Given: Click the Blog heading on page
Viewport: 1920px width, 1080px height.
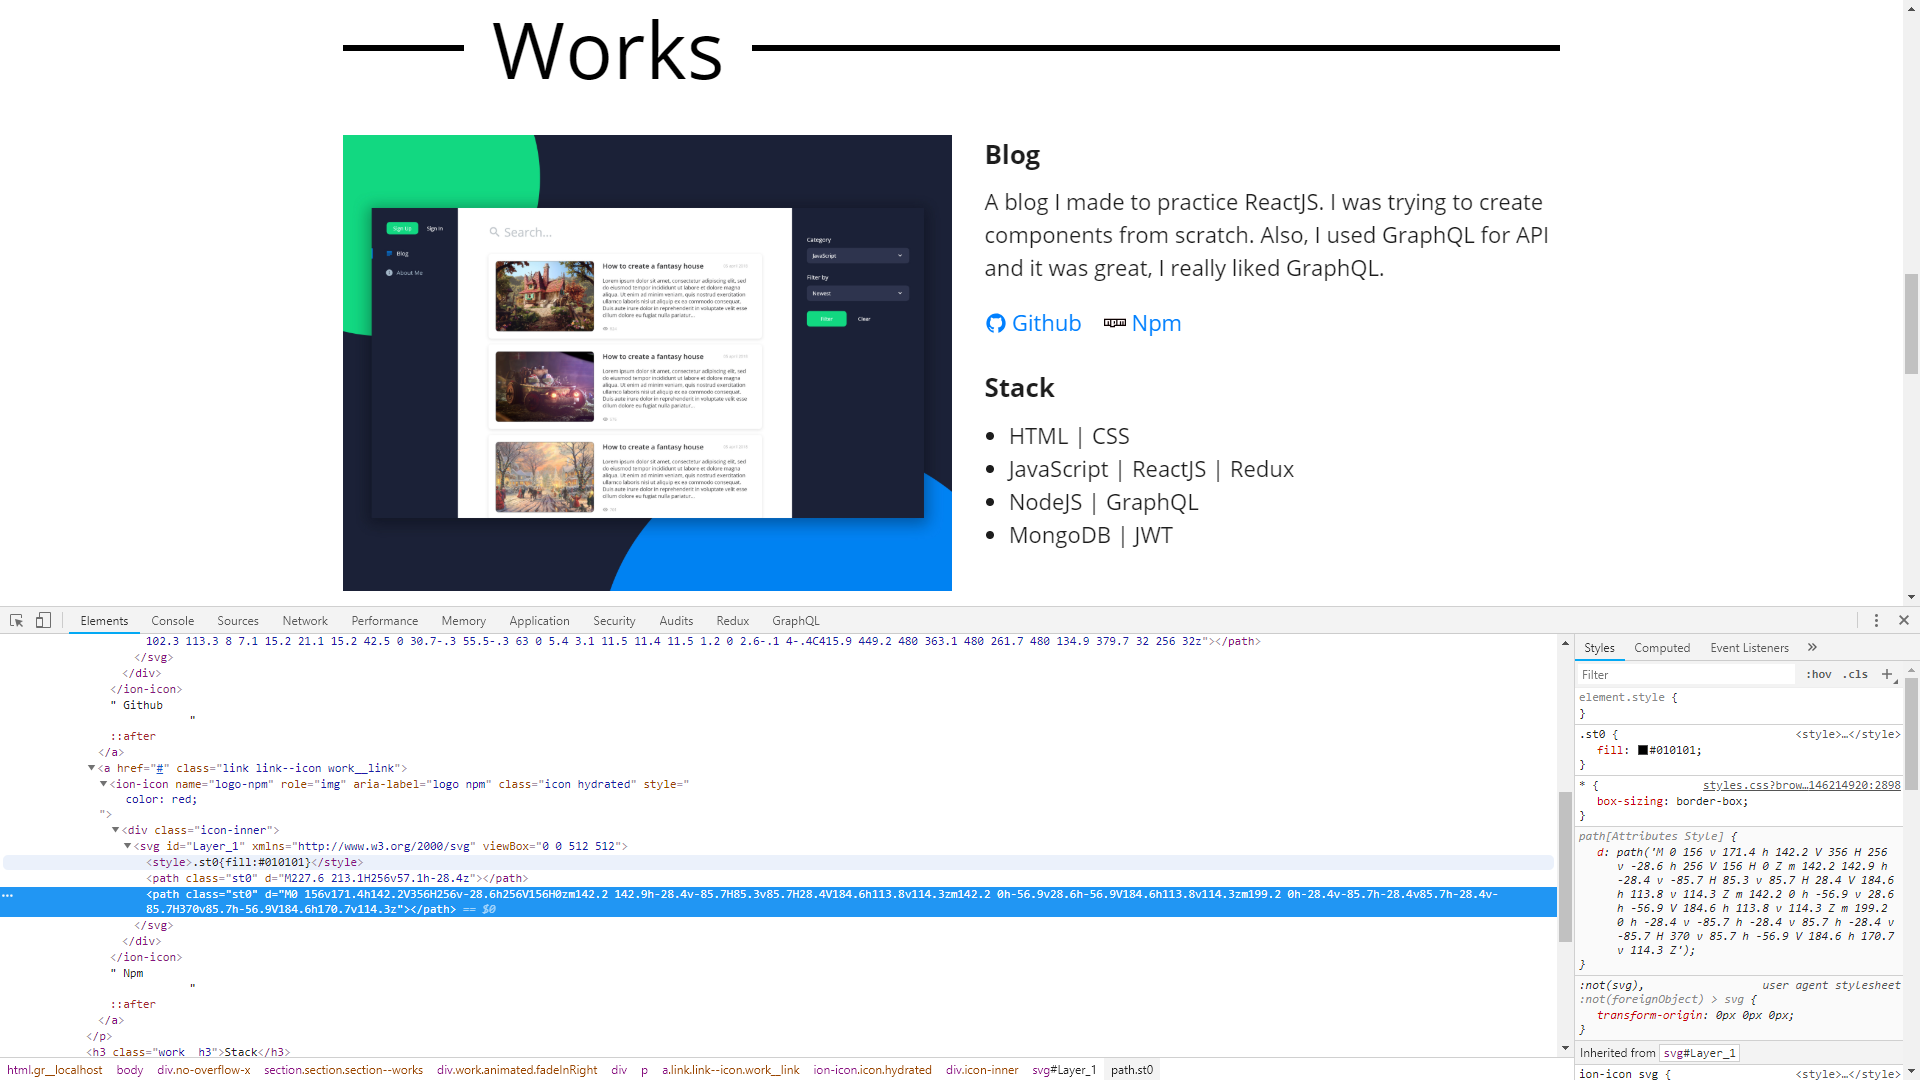Looking at the screenshot, I should click(1012, 155).
